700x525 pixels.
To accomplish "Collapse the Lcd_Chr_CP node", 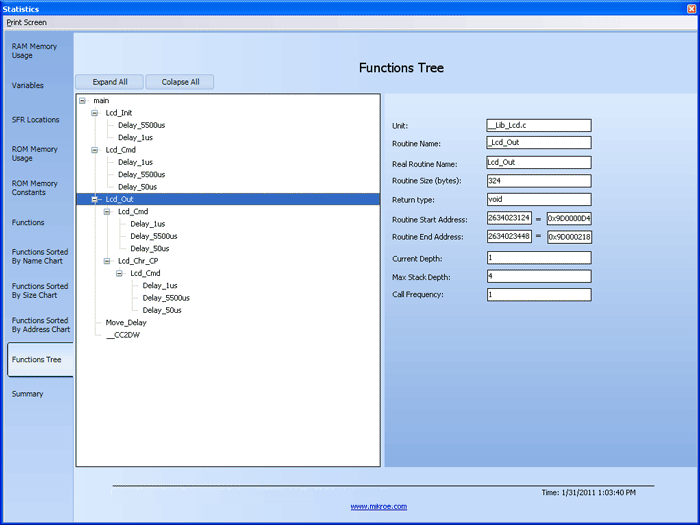I will [x=107, y=261].
